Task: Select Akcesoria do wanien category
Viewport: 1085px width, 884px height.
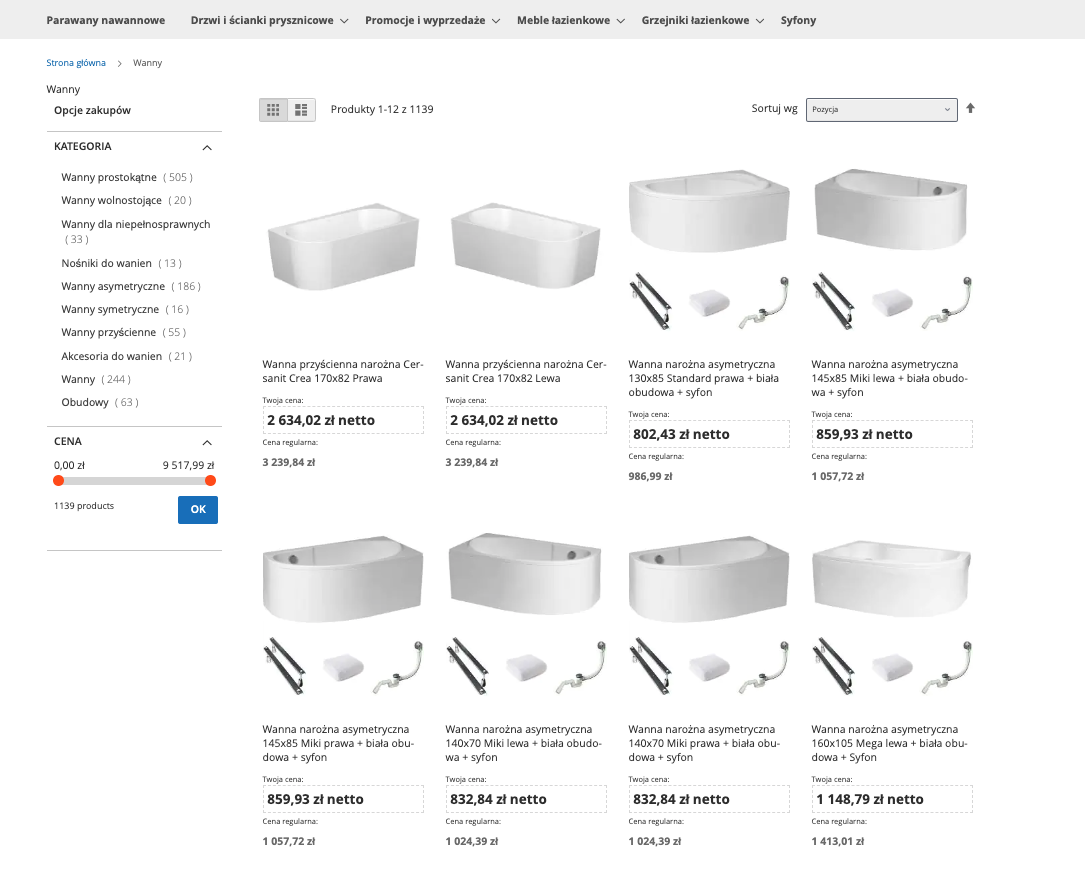Action: coord(111,356)
